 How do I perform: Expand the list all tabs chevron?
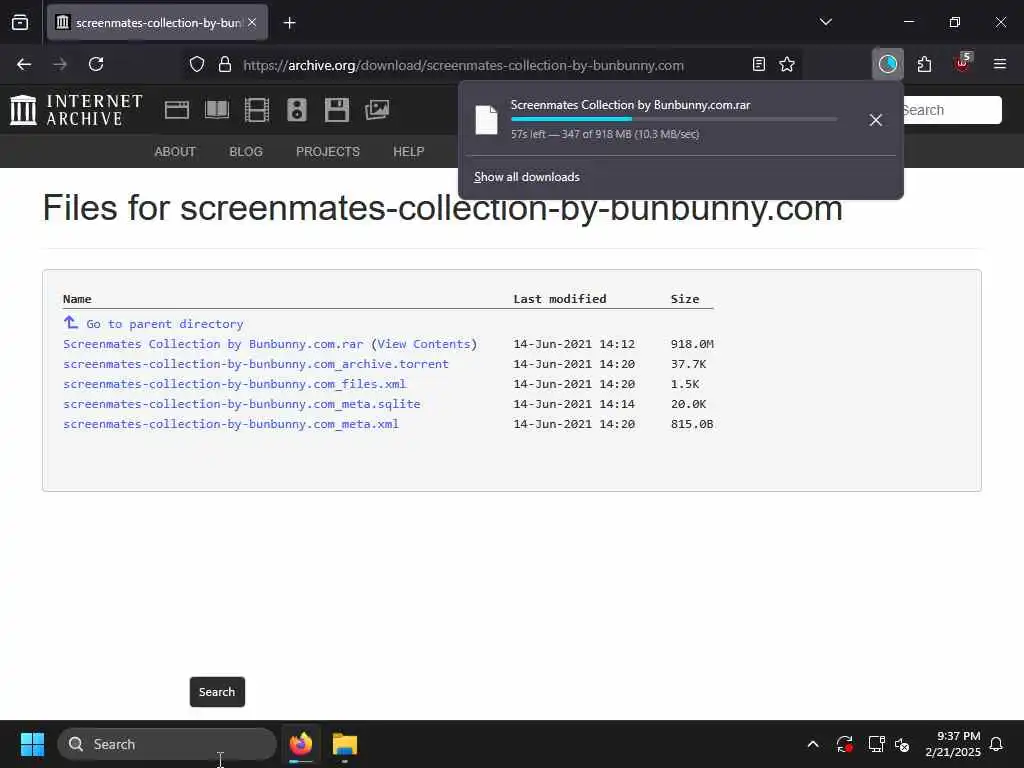click(x=825, y=22)
